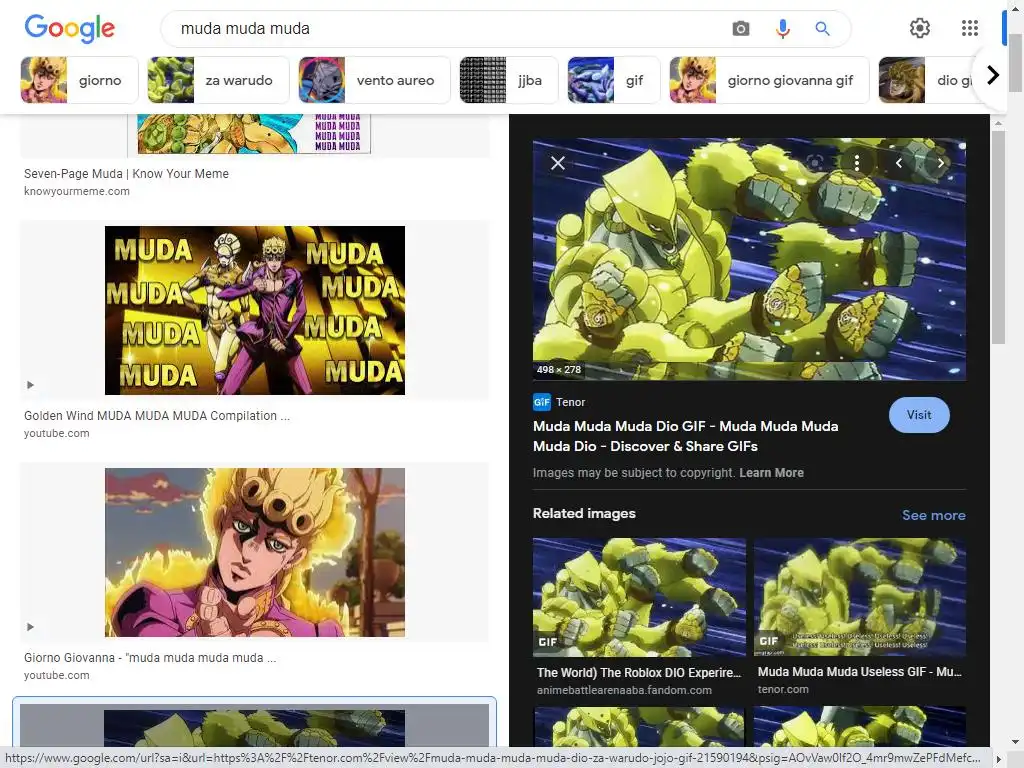The width and height of the screenshot is (1024, 768).
Task: Click See more related images
Action: (x=933, y=515)
